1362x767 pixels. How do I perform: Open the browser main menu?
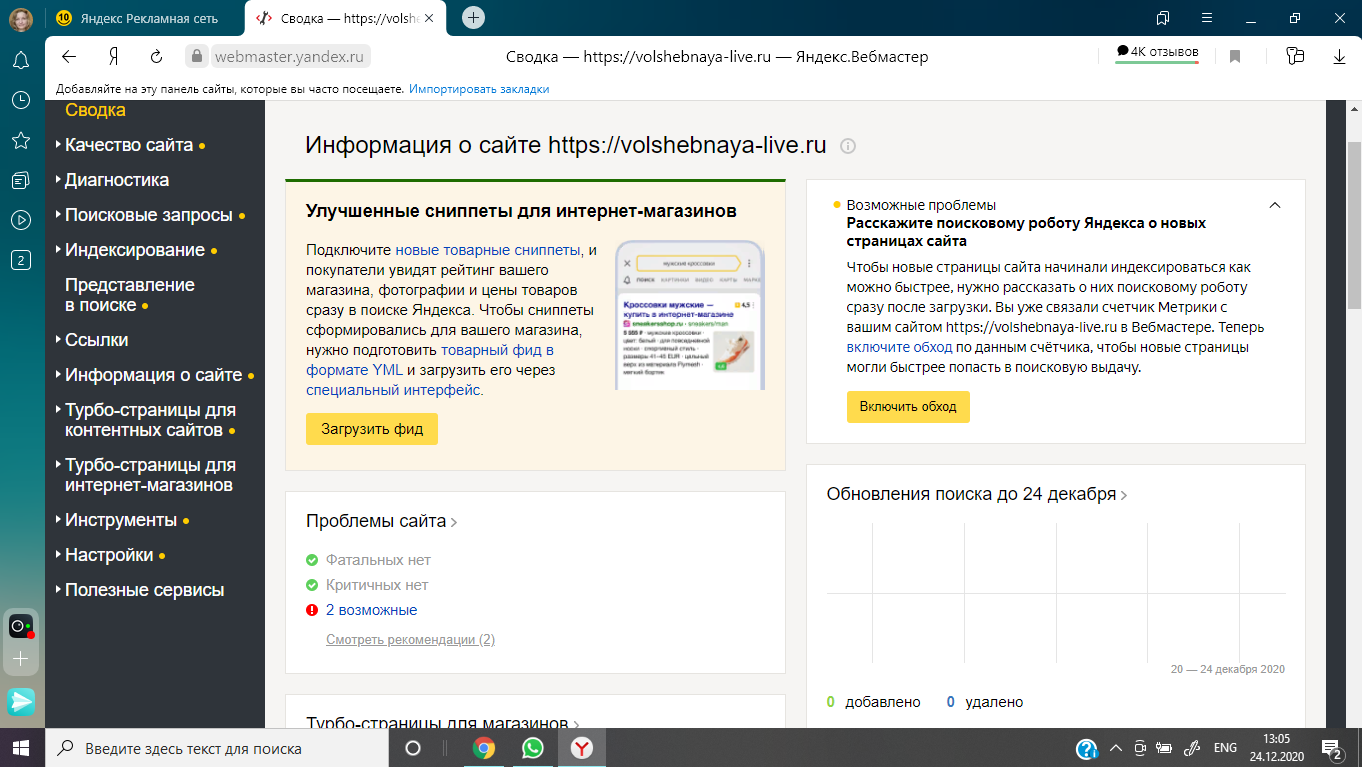tap(1207, 18)
